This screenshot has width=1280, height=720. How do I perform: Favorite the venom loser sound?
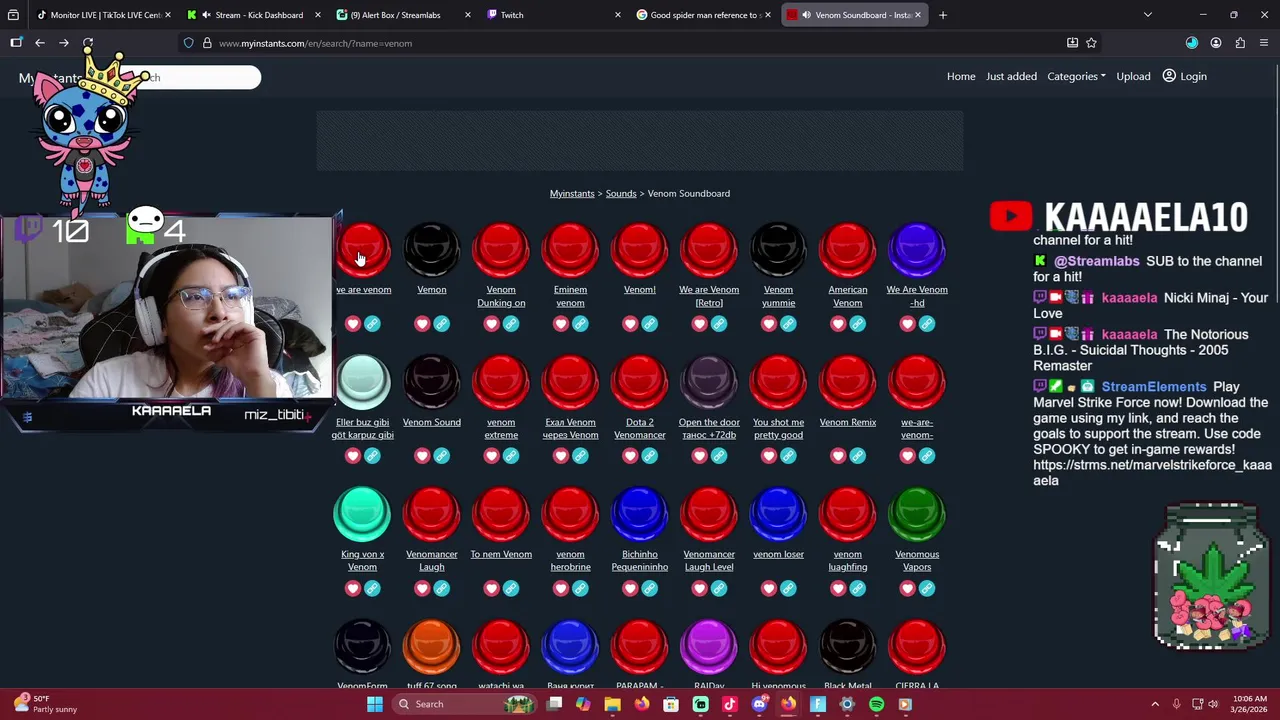[769, 588]
